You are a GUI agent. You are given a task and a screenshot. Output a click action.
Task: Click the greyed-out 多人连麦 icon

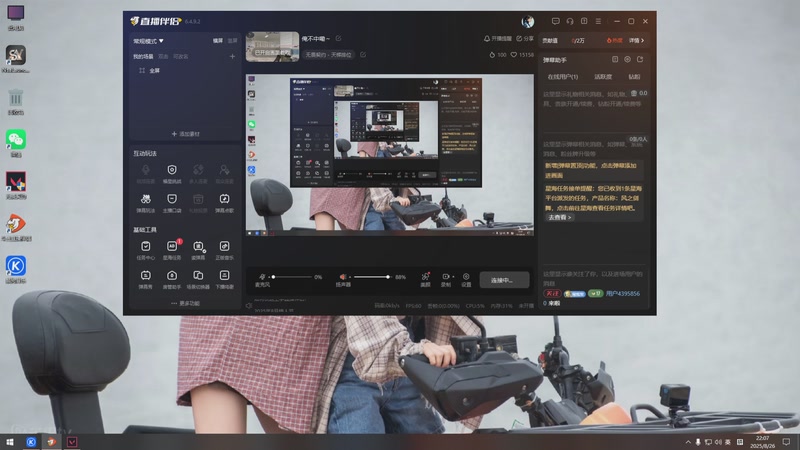click(198, 170)
